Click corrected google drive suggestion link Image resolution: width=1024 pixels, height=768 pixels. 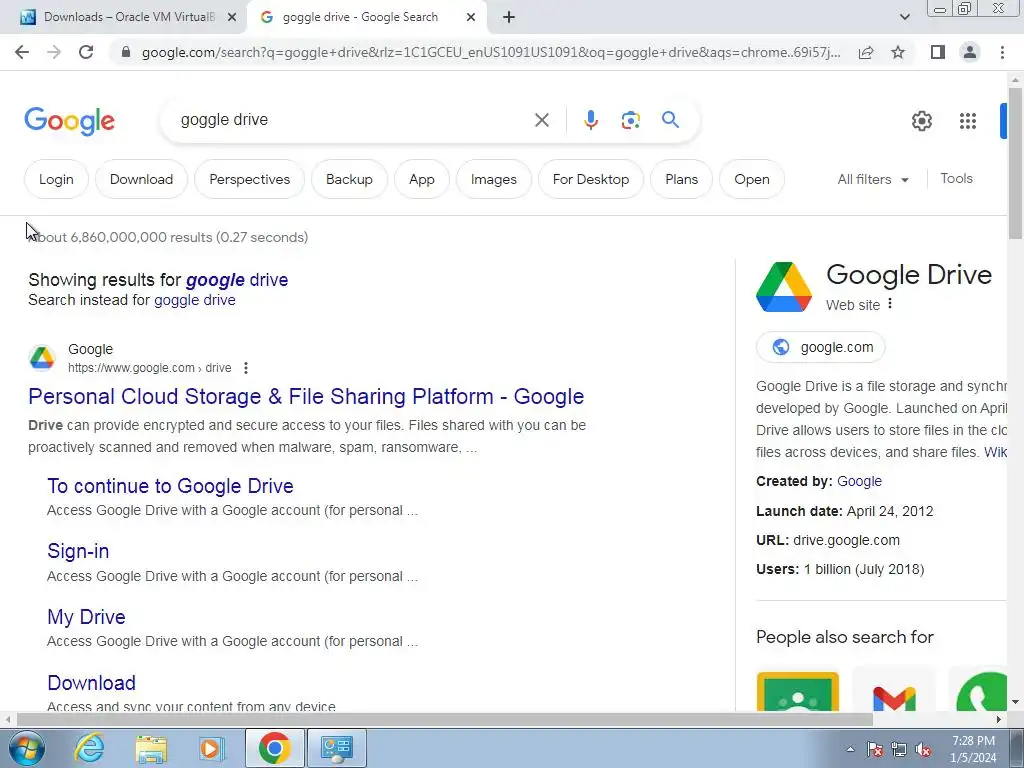coord(237,280)
